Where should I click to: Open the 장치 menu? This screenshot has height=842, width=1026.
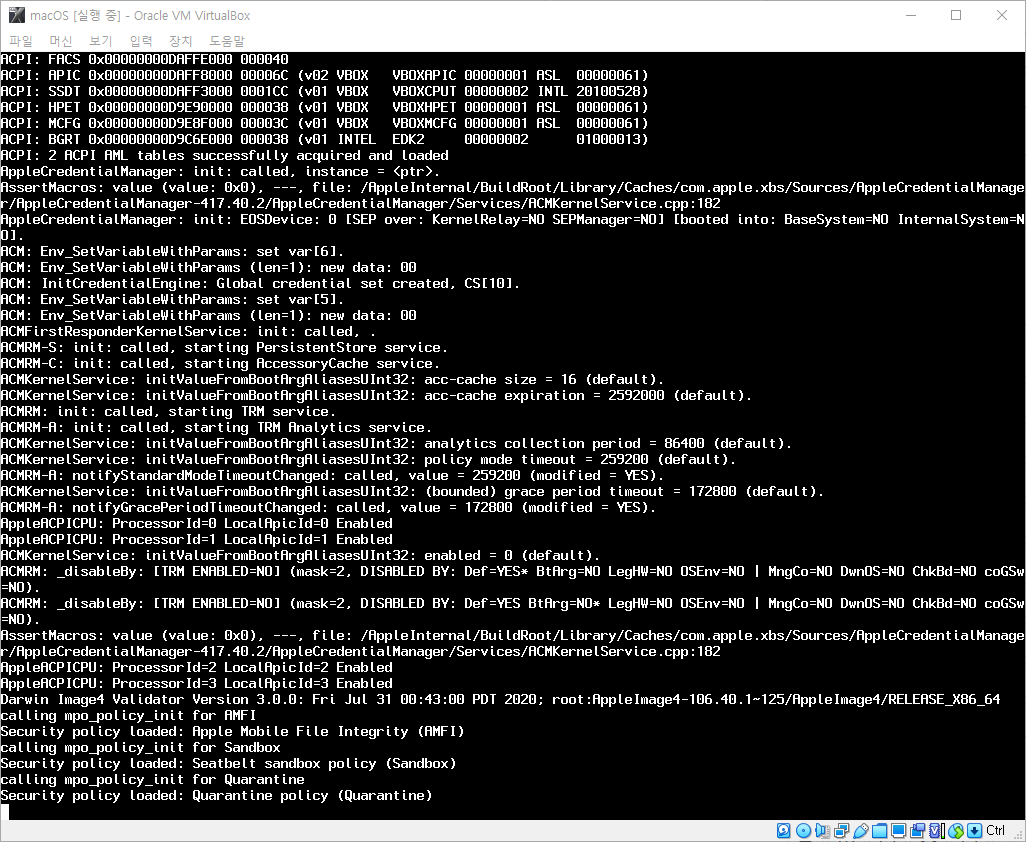coord(179,40)
